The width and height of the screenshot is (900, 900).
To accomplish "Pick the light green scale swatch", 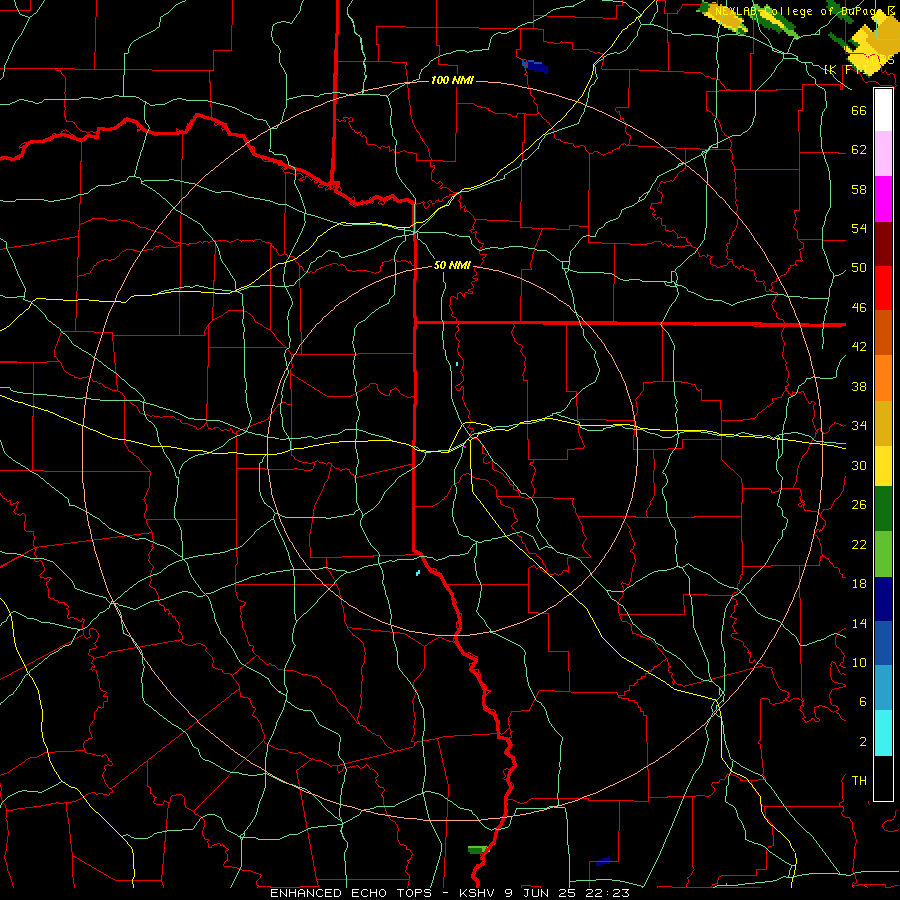I will pos(883,554).
